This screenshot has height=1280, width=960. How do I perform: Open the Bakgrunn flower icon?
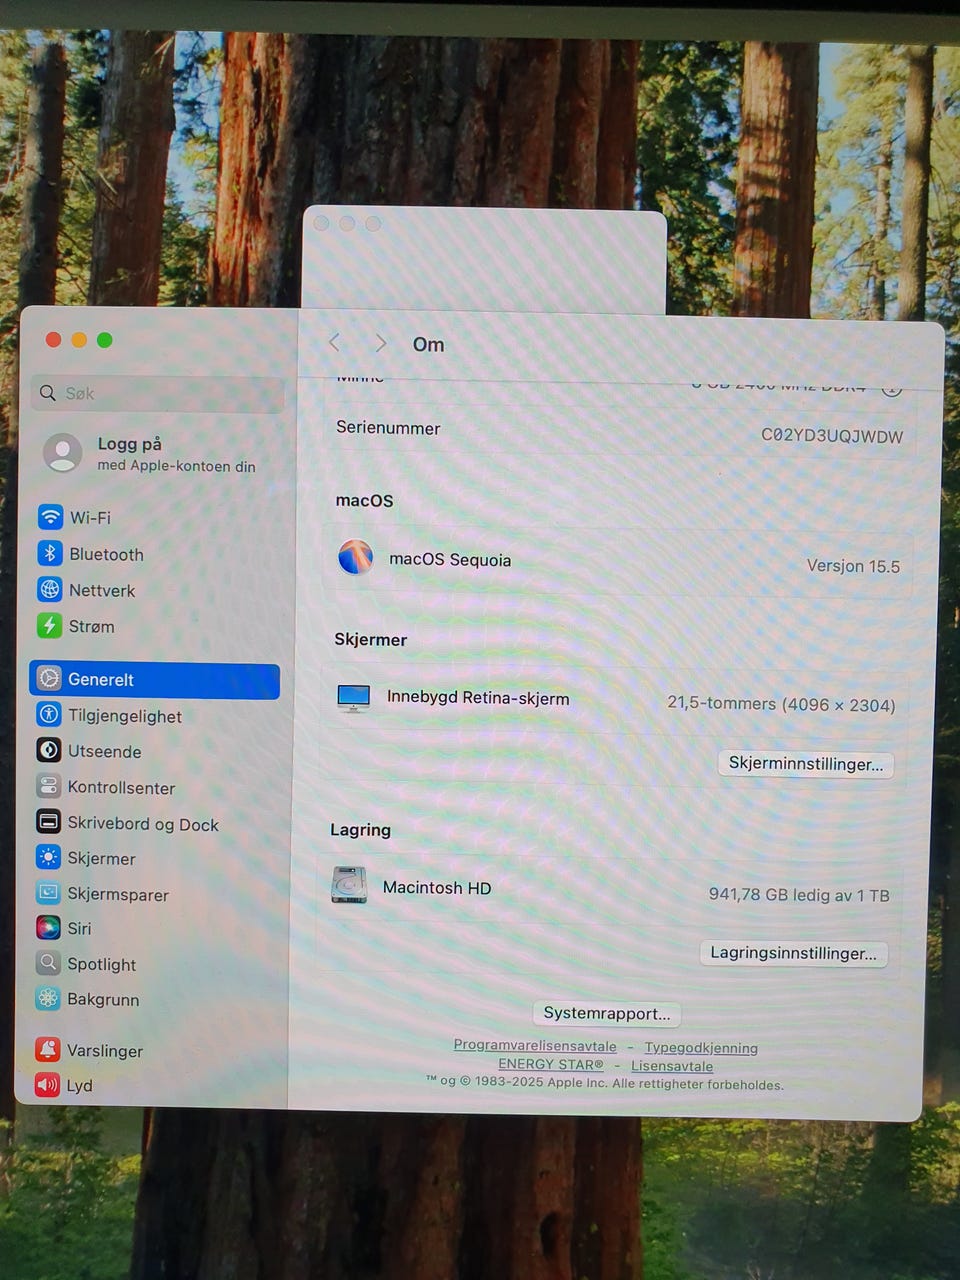point(48,997)
